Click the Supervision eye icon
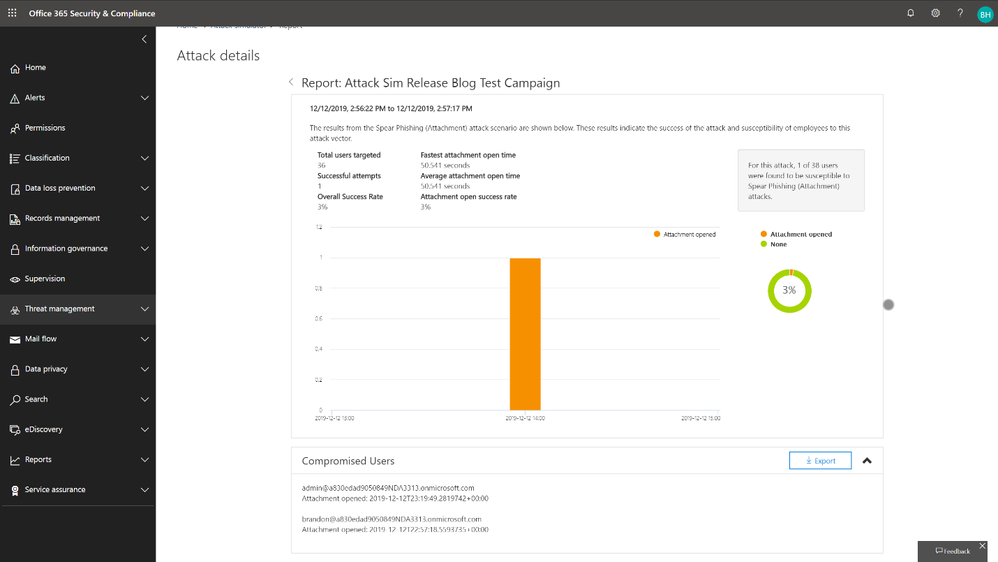Image resolution: width=998 pixels, height=562 pixels. (15, 279)
